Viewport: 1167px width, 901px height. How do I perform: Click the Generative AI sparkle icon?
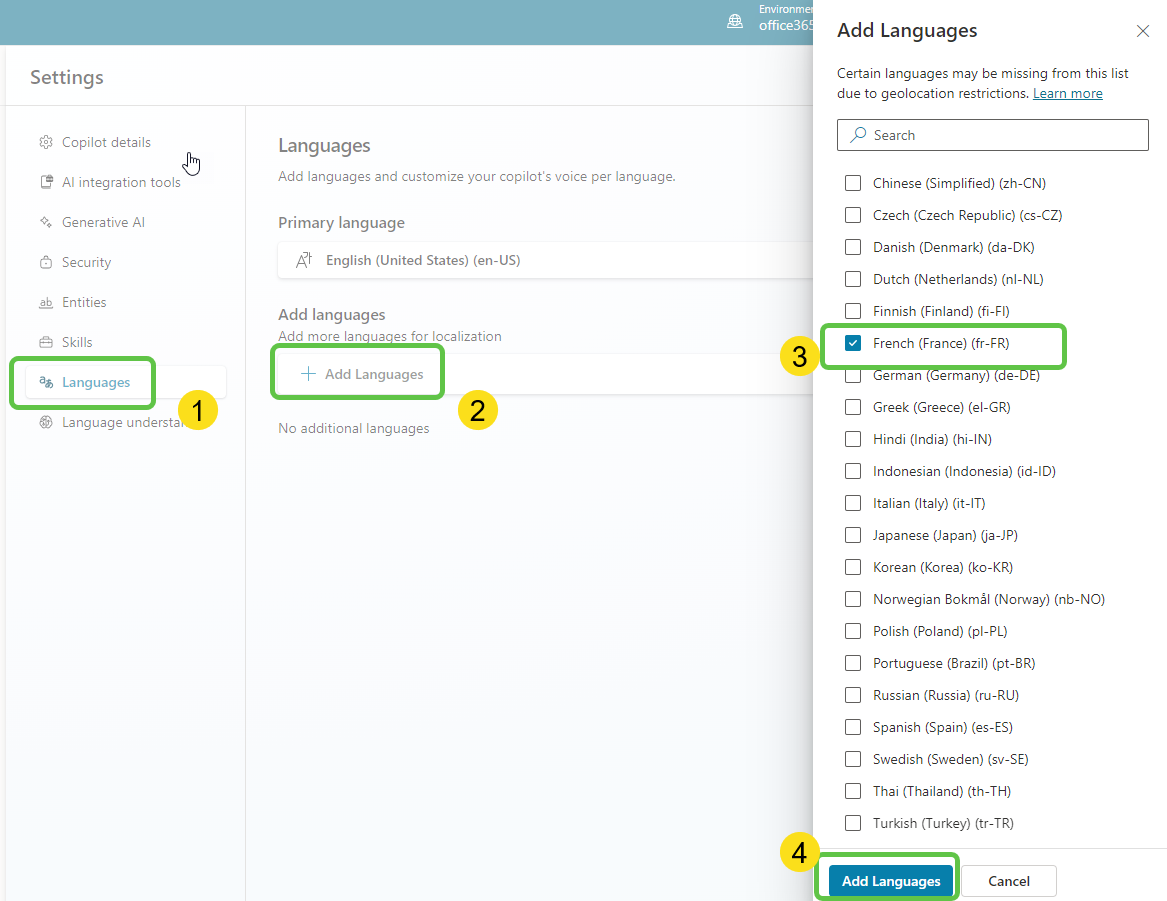[x=45, y=222]
